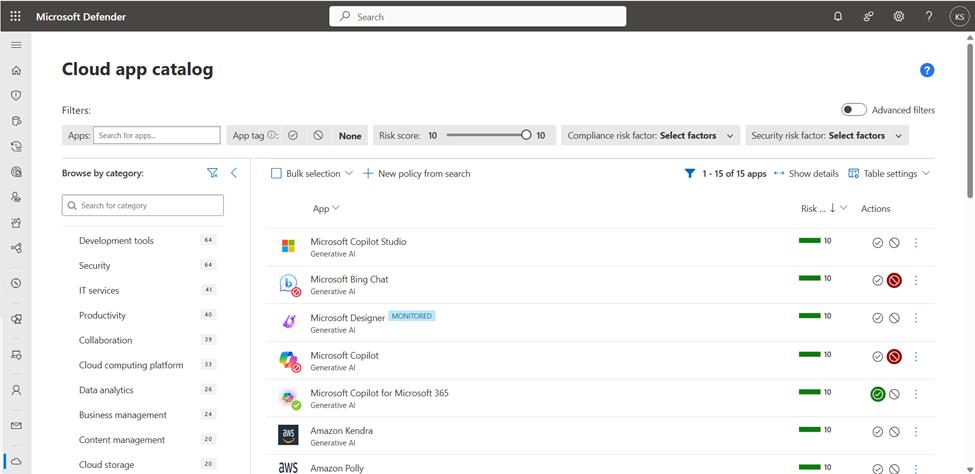Click Microsoft Copilot Studio green risk bar

[x=810, y=239]
